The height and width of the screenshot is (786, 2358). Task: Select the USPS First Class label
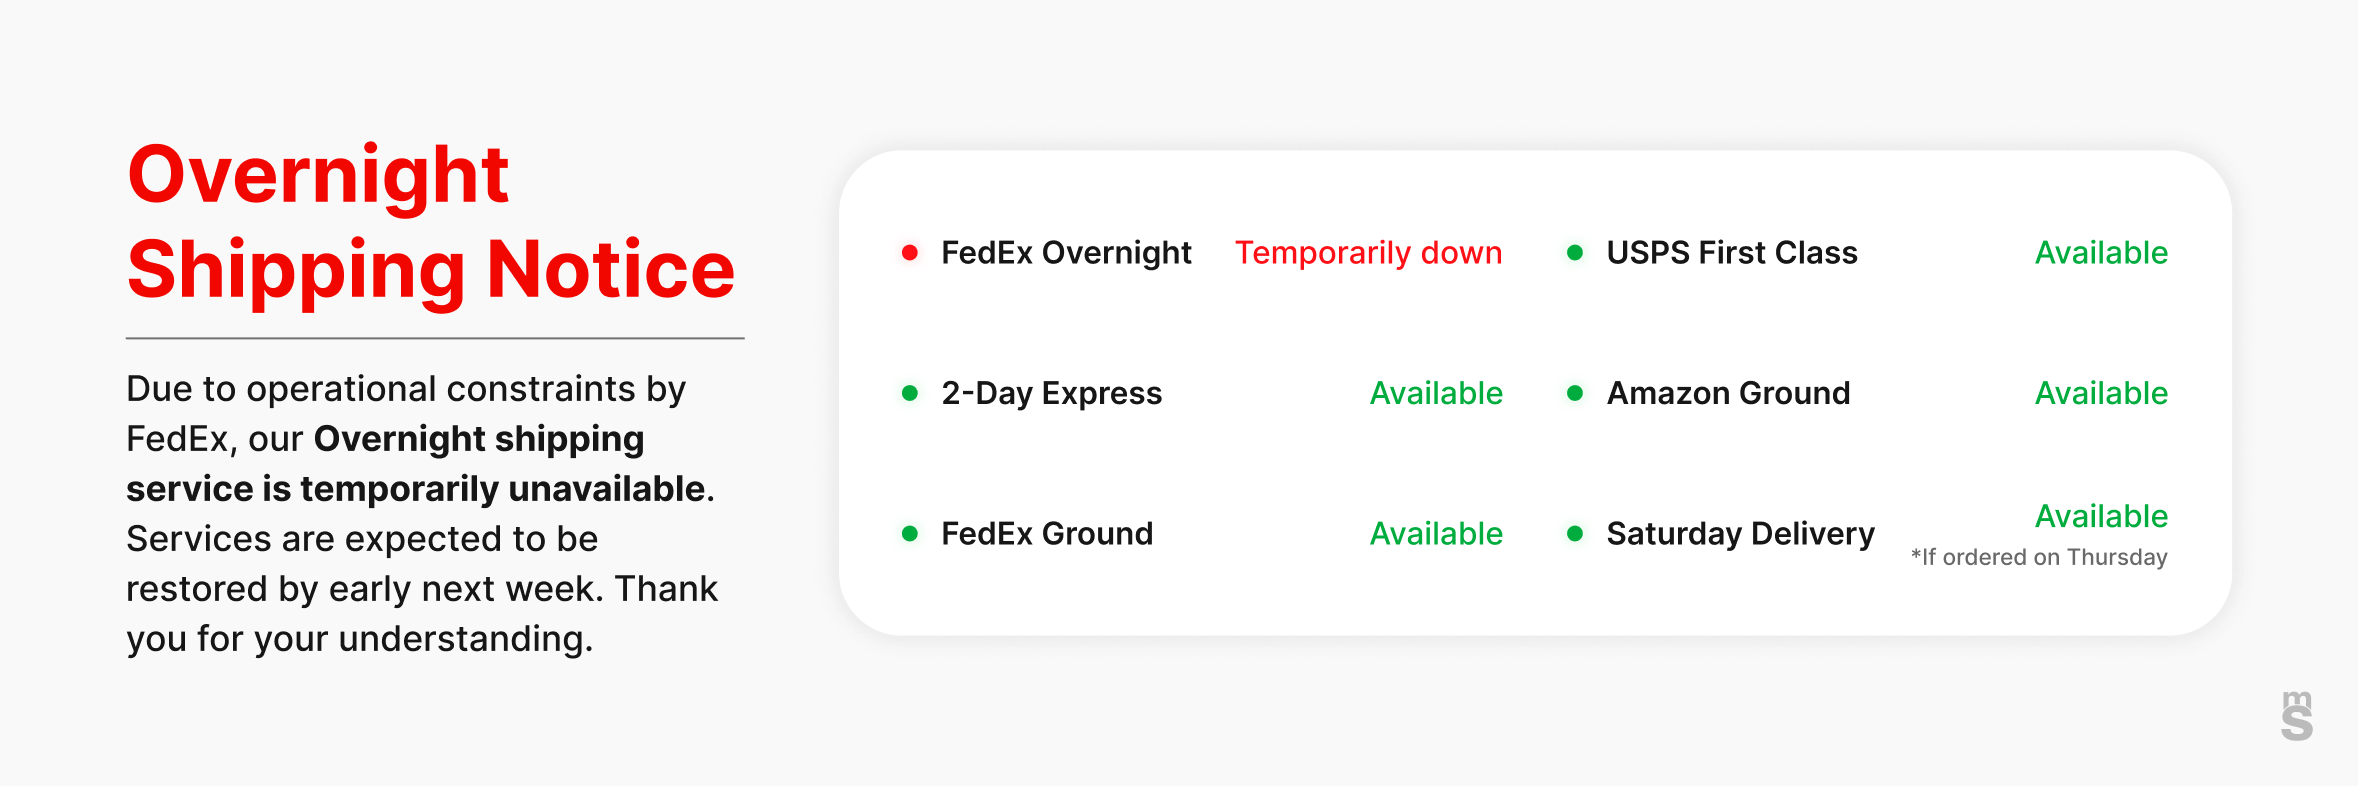(1732, 253)
